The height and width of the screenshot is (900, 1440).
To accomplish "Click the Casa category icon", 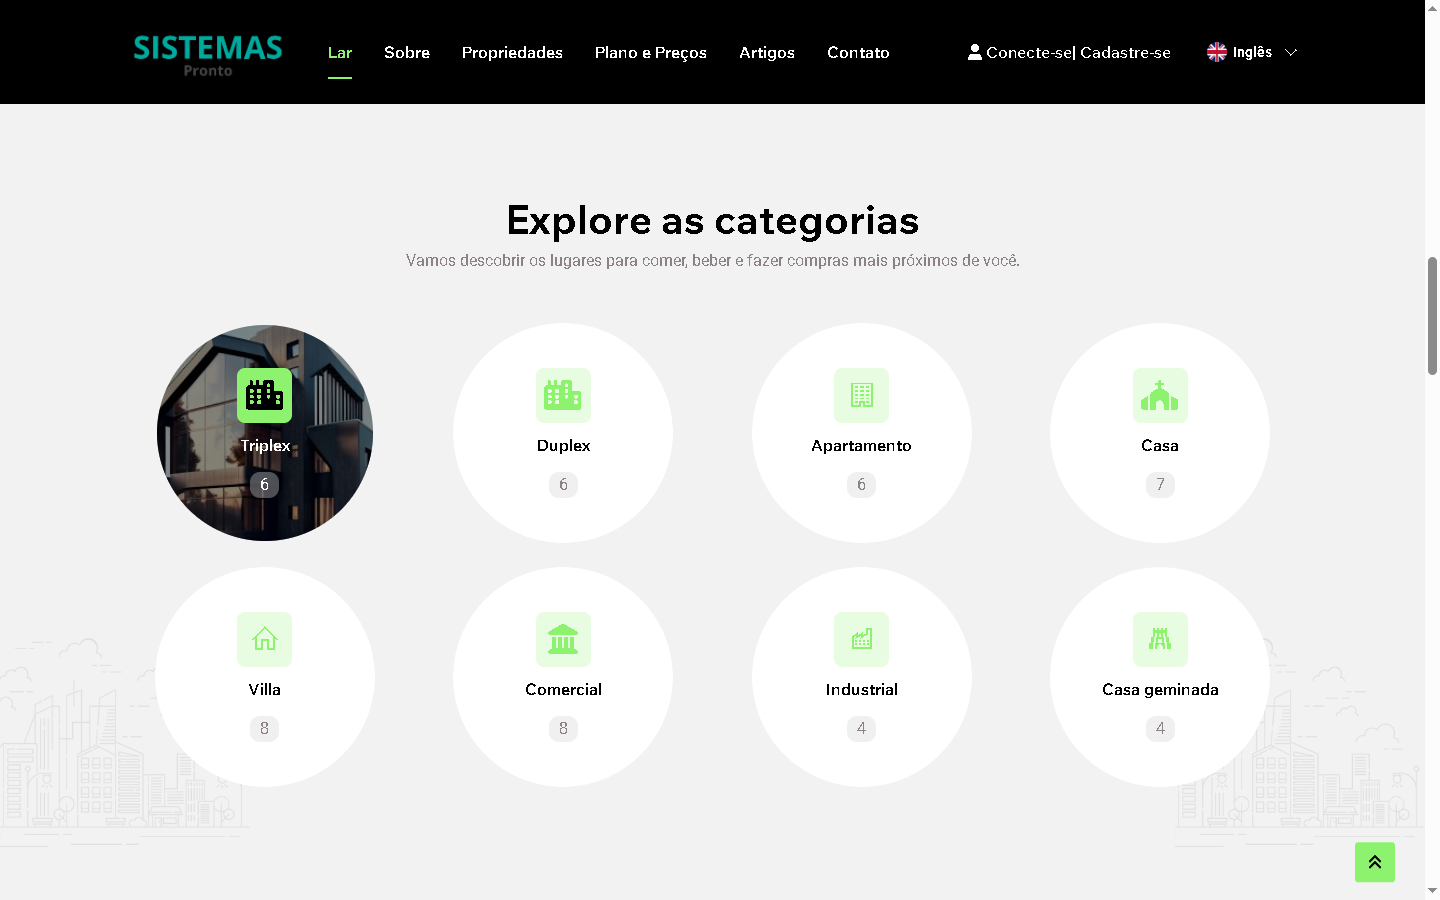I will tap(1160, 395).
